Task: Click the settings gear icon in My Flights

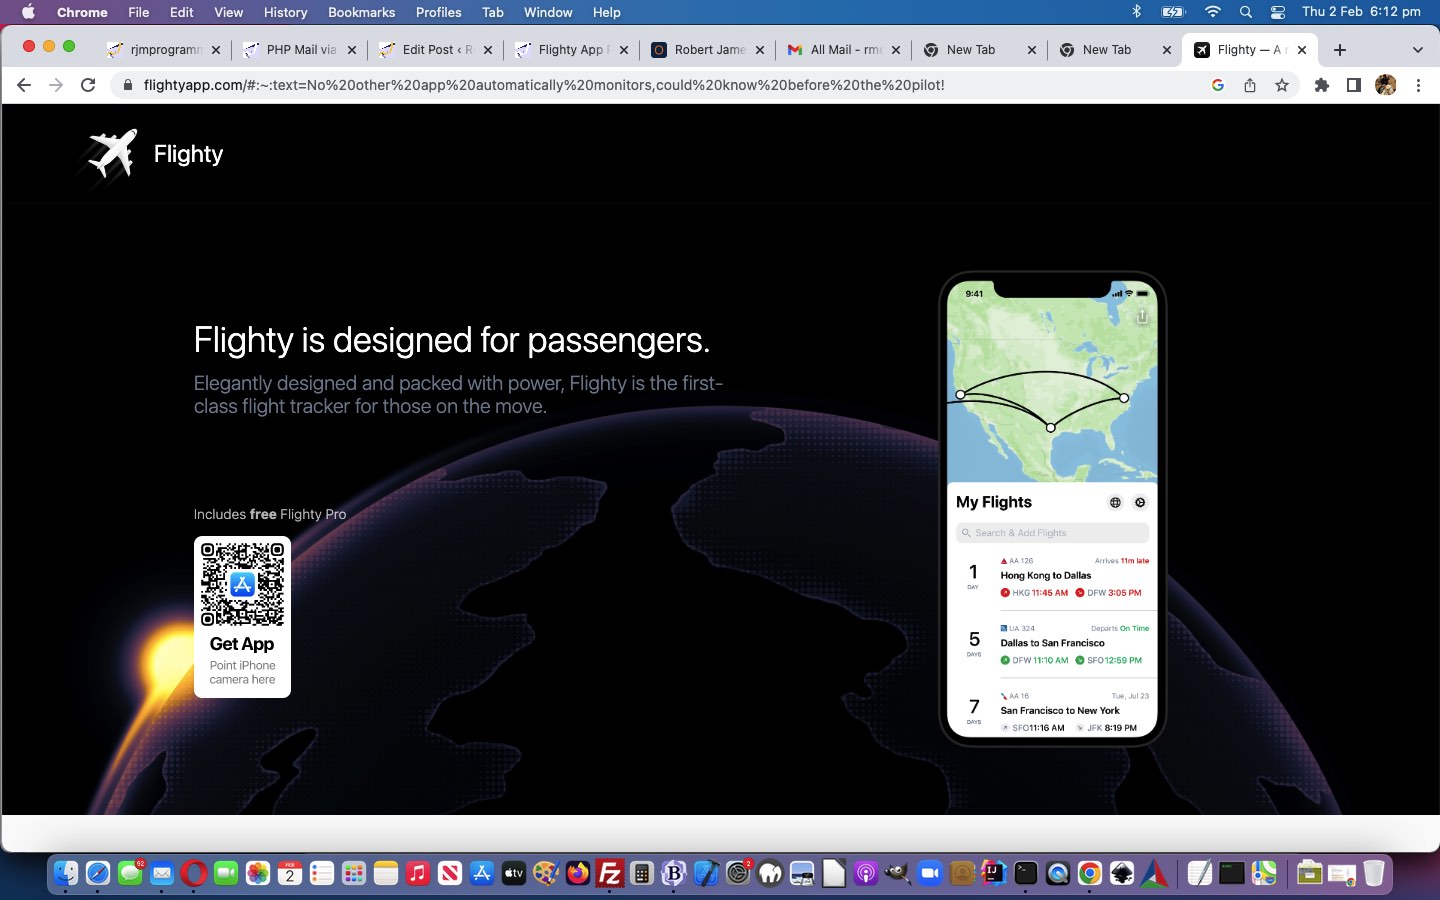Action: click(1140, 502)
